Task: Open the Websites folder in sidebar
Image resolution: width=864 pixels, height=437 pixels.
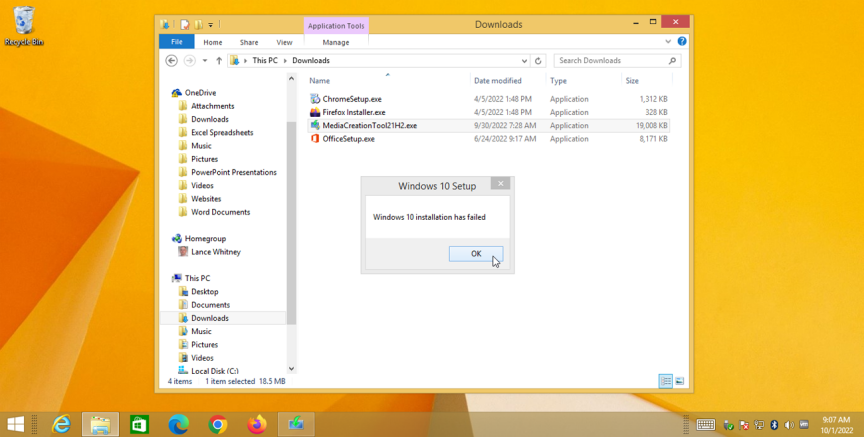Action: coord(206,198)
